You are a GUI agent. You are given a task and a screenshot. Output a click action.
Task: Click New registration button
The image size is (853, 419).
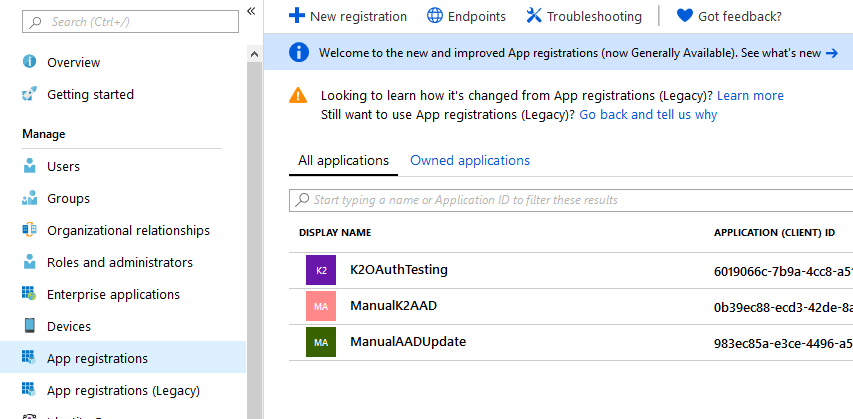pos(348,16)
